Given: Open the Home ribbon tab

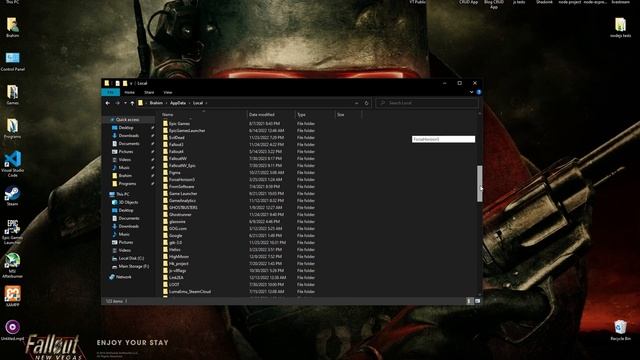Looking at the screenshot, I should pyautogui.click(x=129, y=93).
